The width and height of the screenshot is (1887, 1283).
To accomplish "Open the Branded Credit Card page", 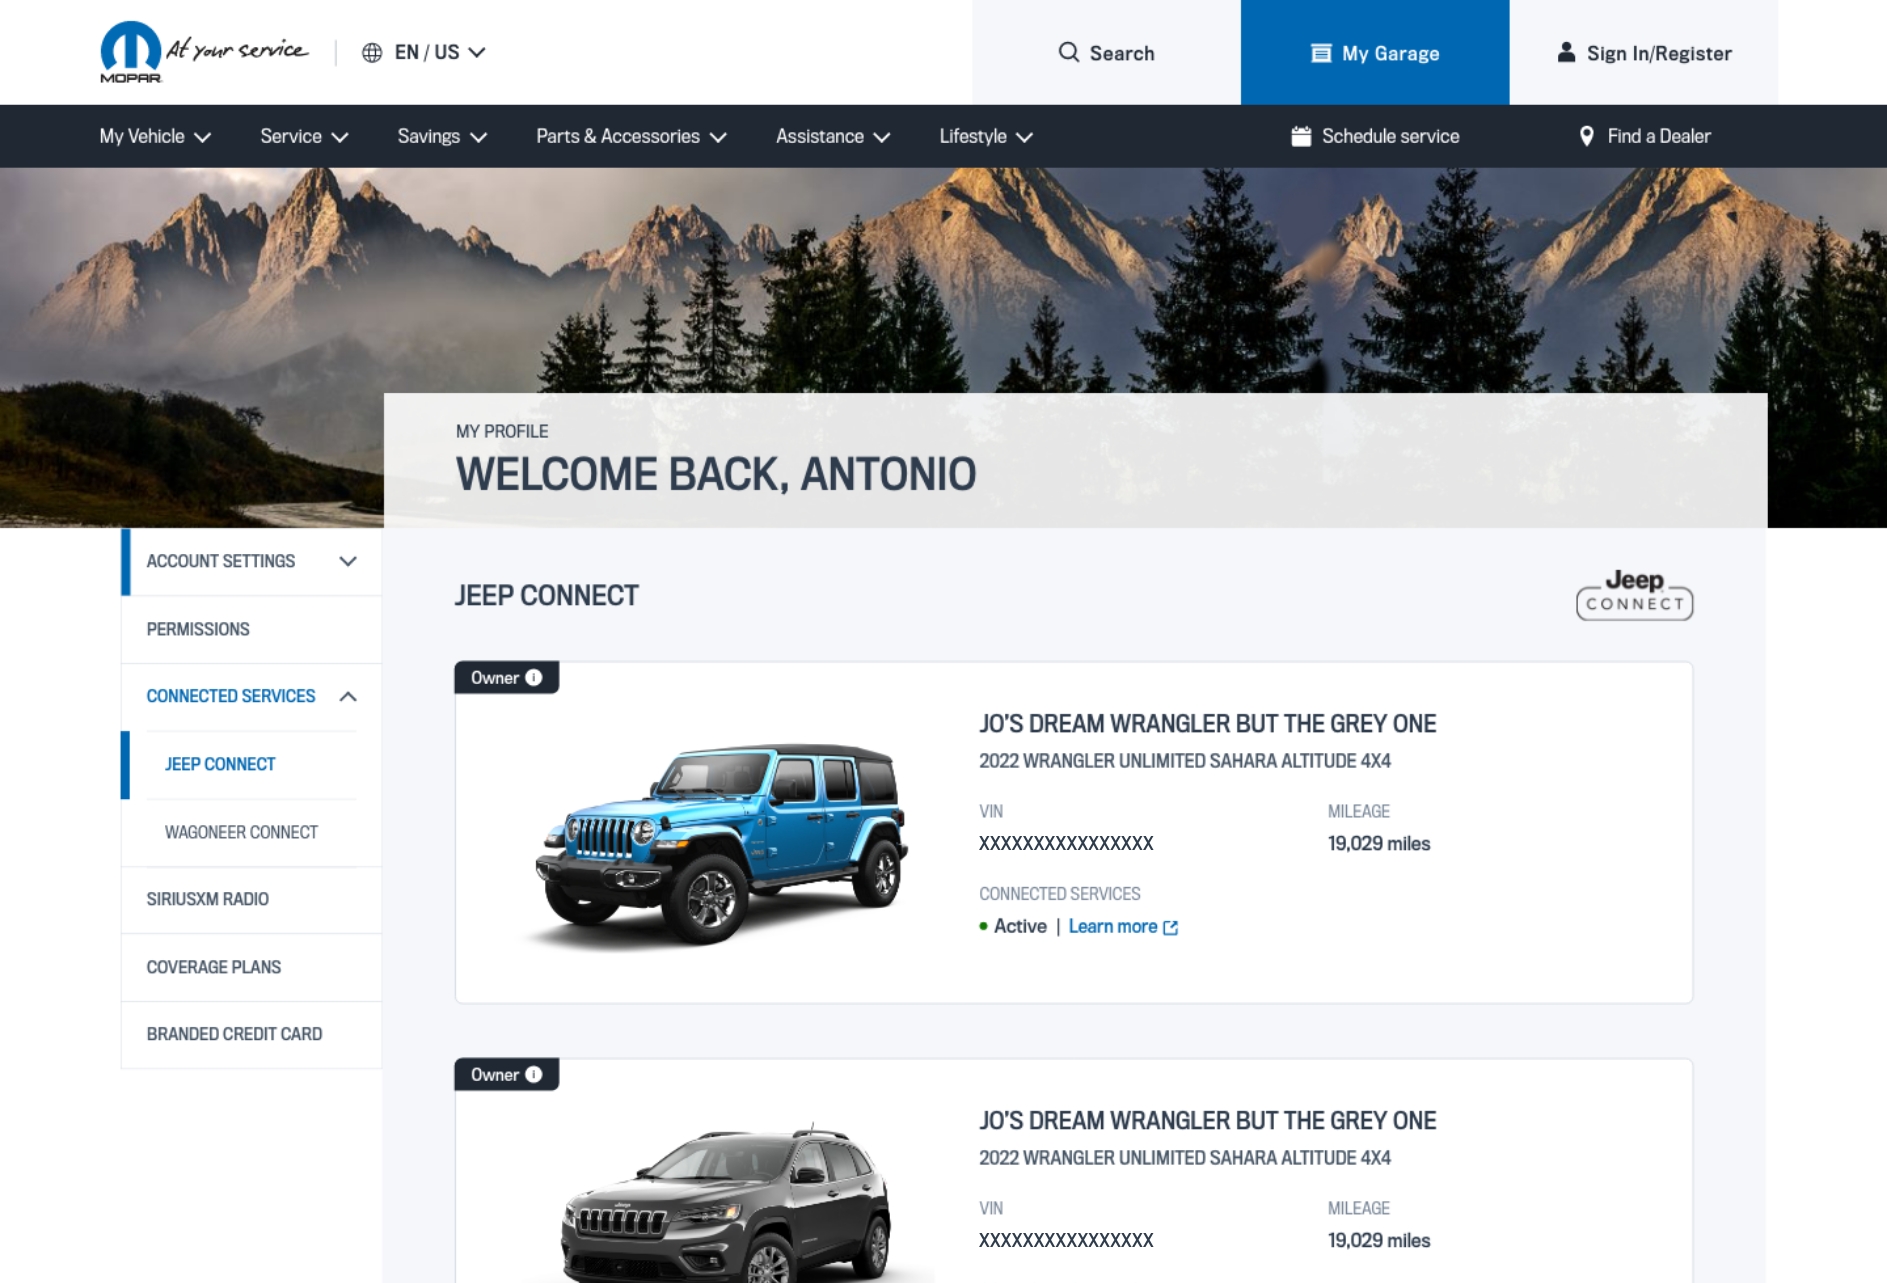I will pyautogui.click(x=234, y=1034).
